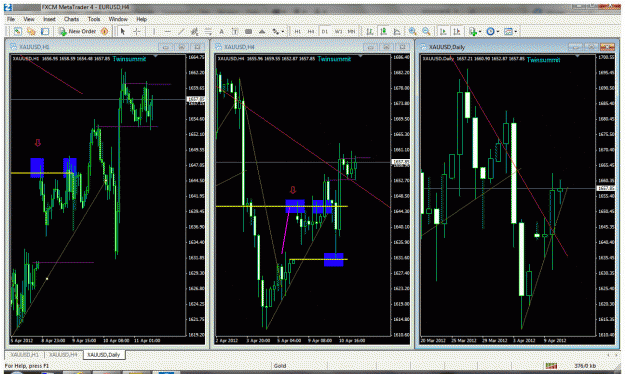
Task: Open the Help menu
Action: coord(142,19)
